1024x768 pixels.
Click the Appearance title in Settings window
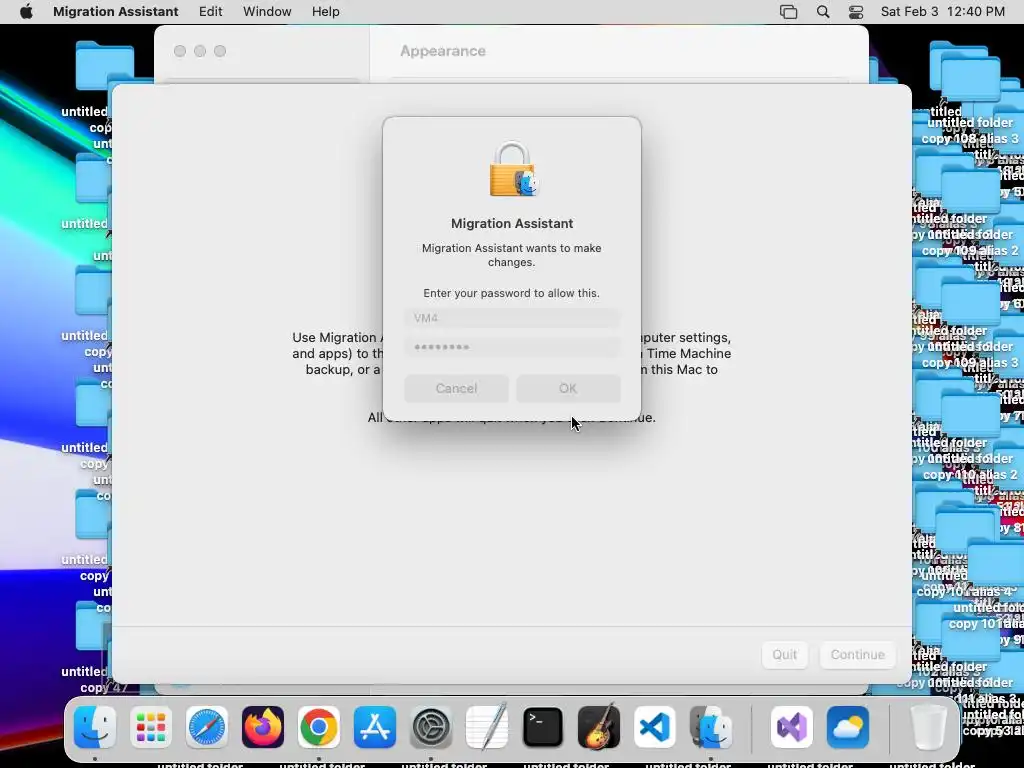pos(443,51)
